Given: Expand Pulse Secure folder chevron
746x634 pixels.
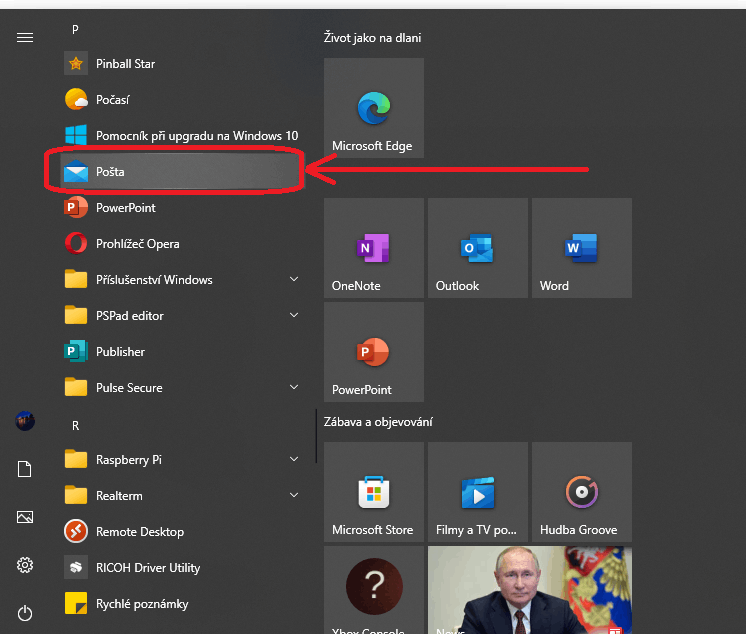Looking at the screenshot, I should click(x=294, y=387).
